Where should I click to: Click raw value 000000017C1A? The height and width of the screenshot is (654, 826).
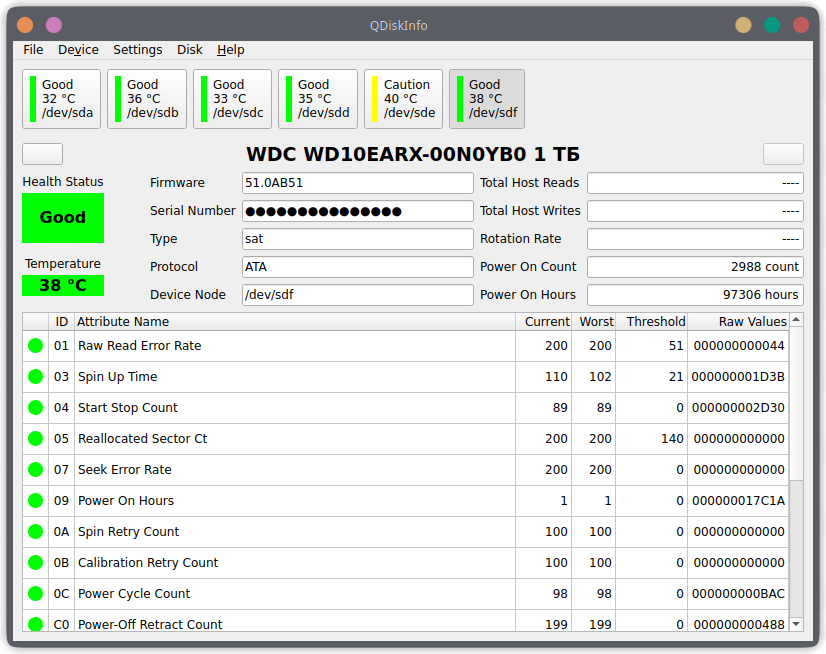tap(738, 501)
